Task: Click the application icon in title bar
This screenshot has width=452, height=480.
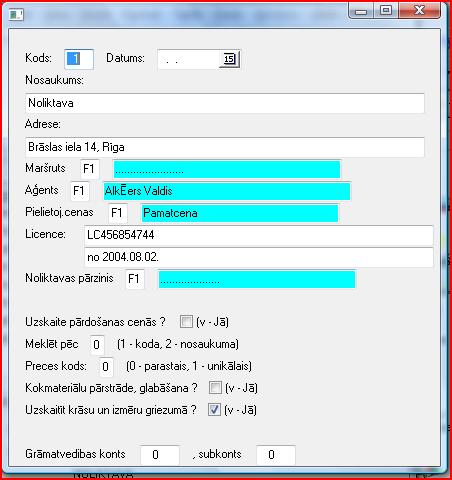Action: click(x=16, y=14)
